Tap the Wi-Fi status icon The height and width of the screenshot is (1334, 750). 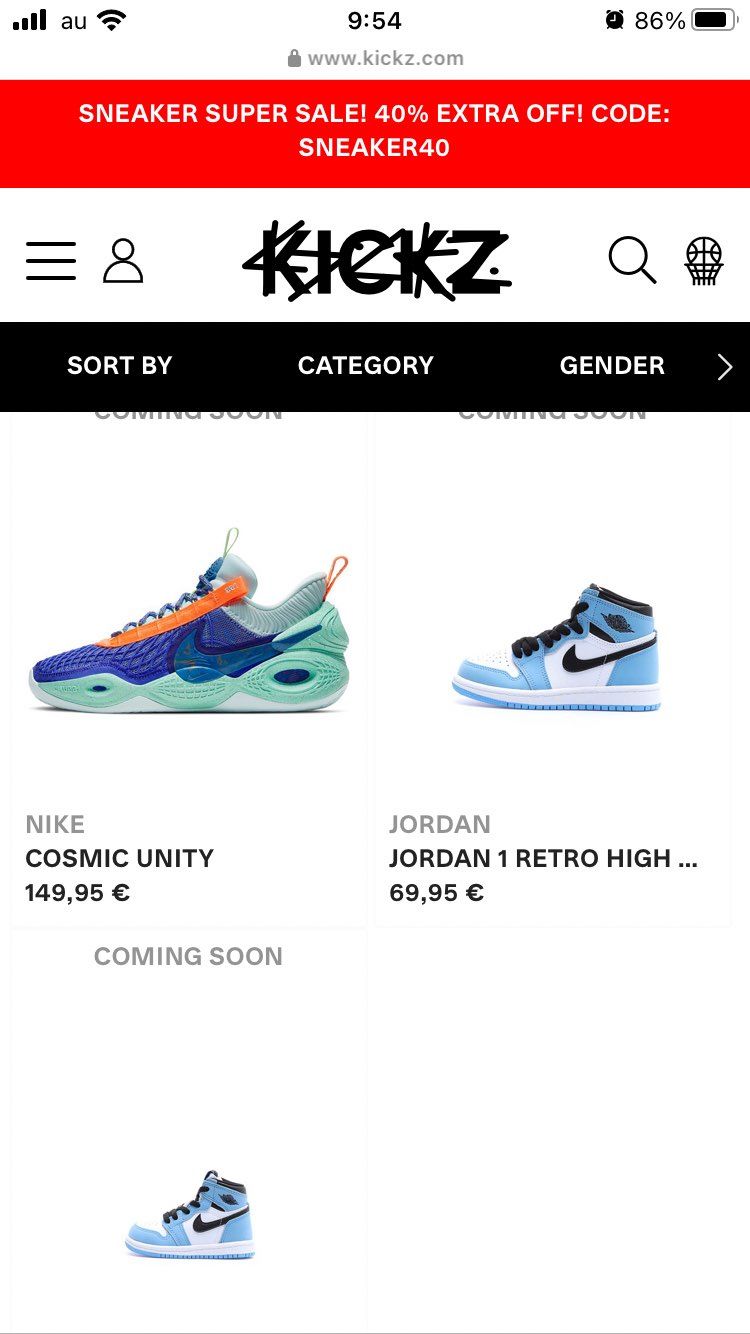112,20
